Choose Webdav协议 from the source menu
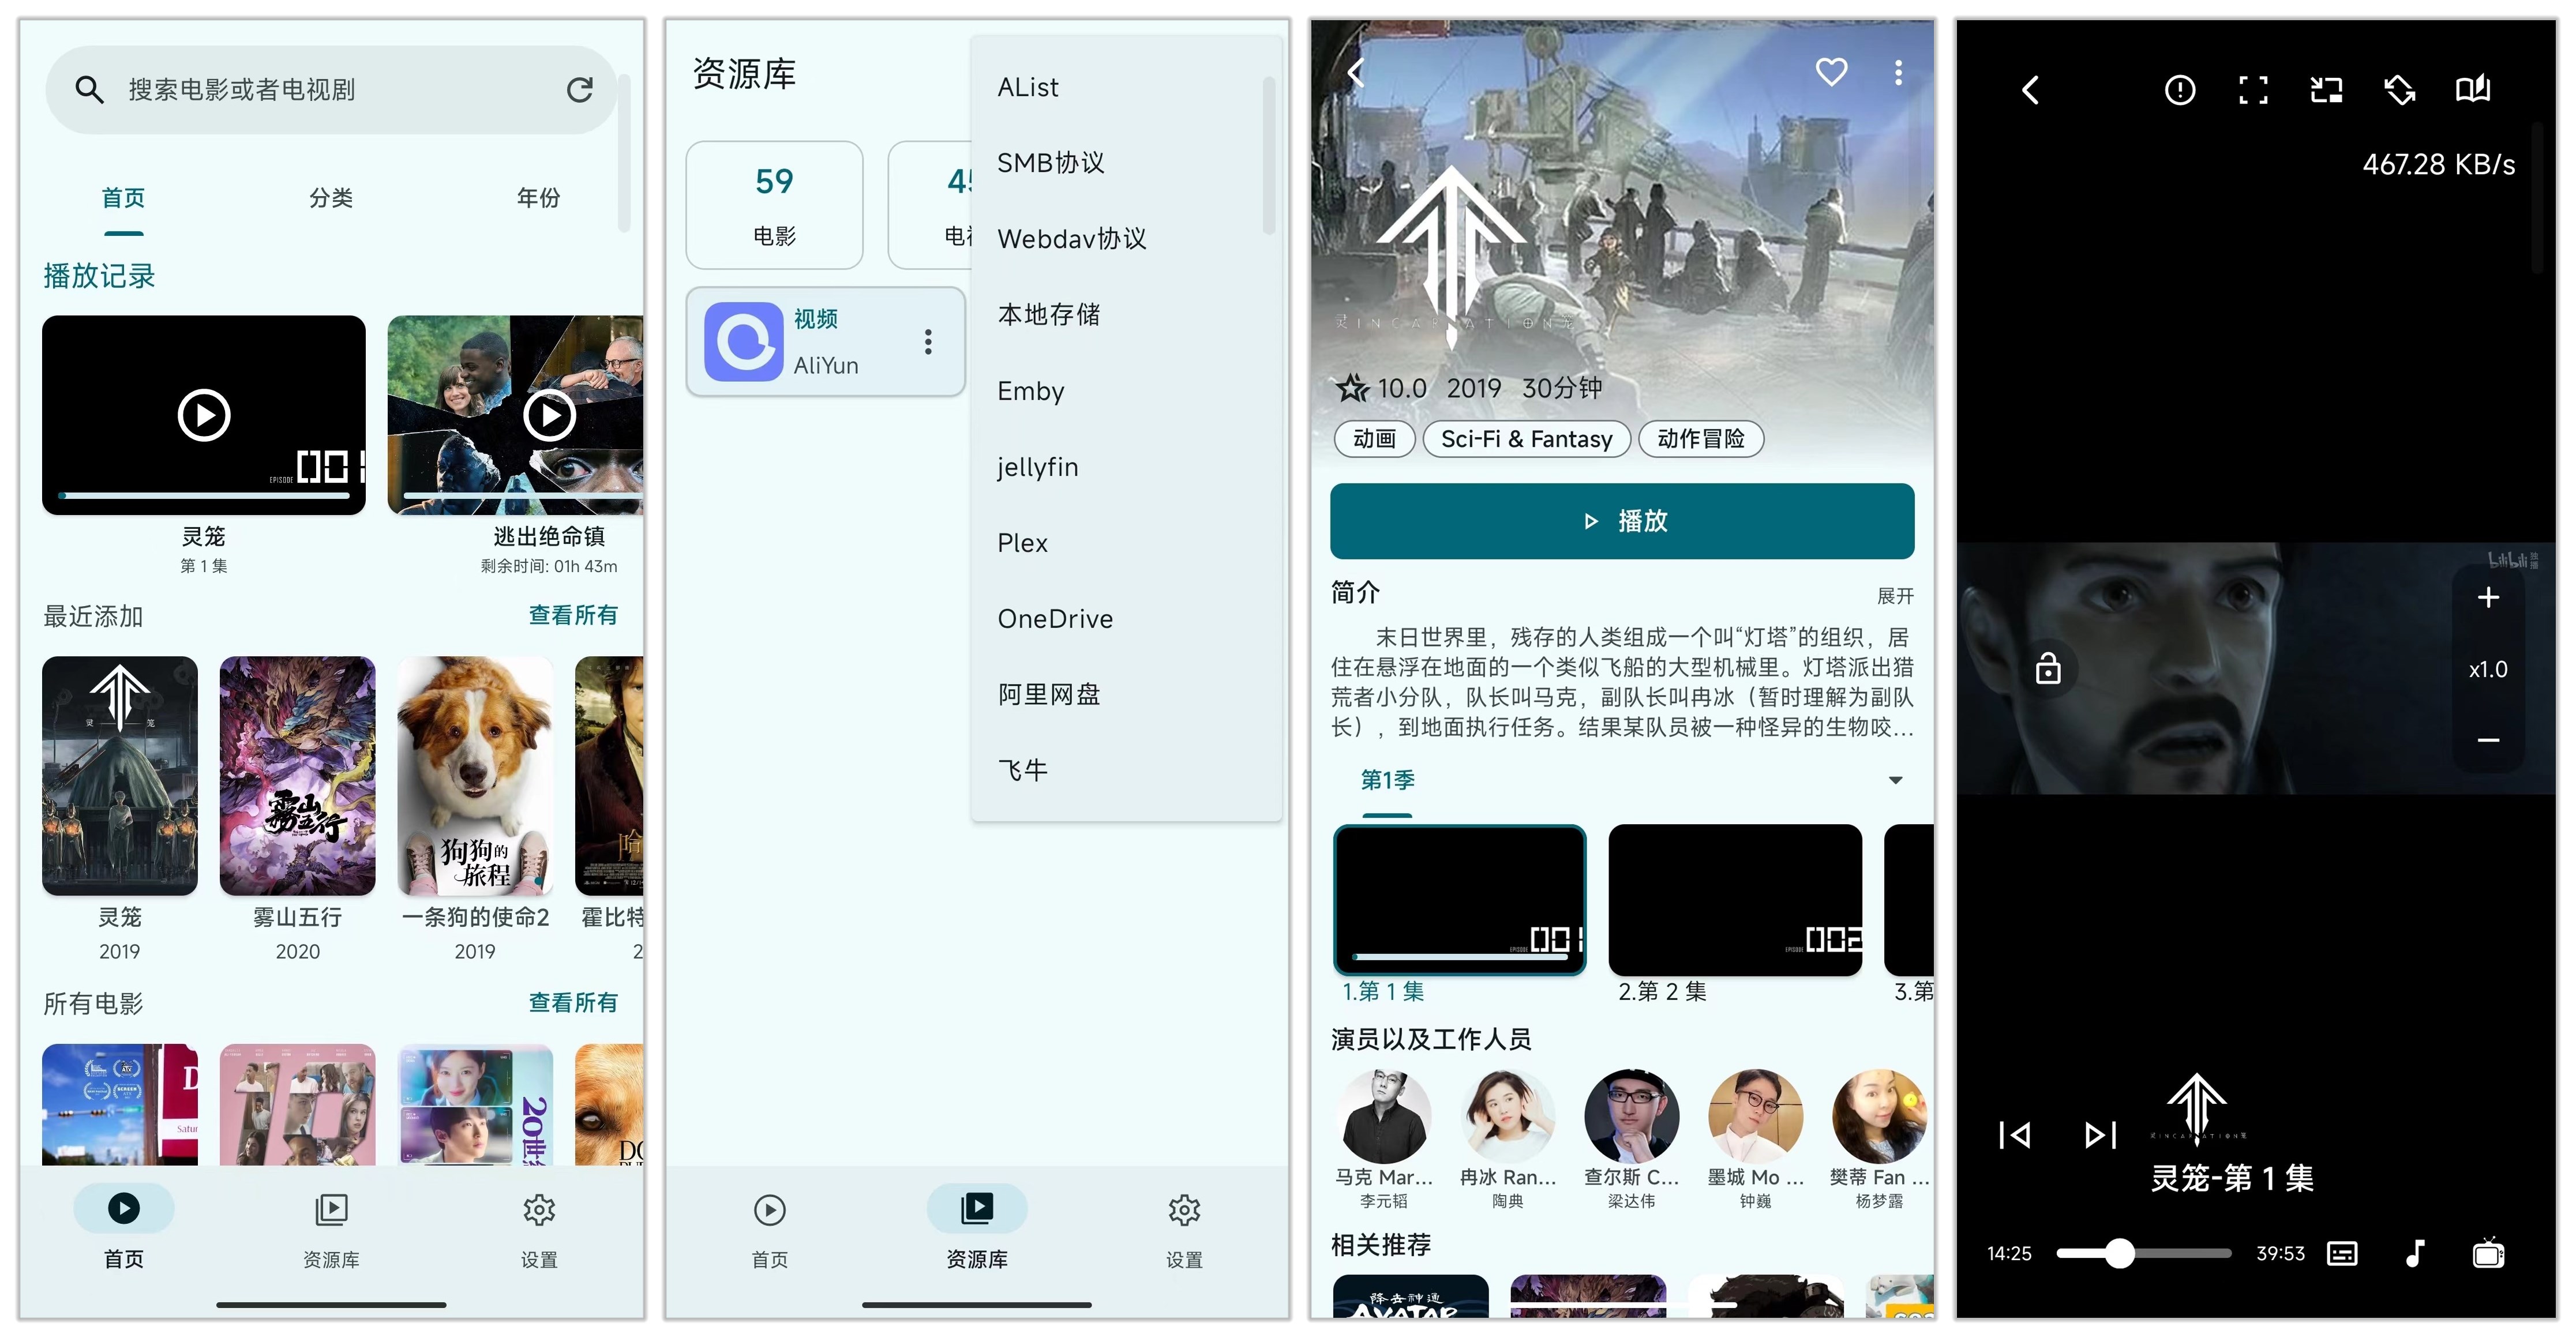Screen dimensions: 2576x1338 (x=1126, y=239)
